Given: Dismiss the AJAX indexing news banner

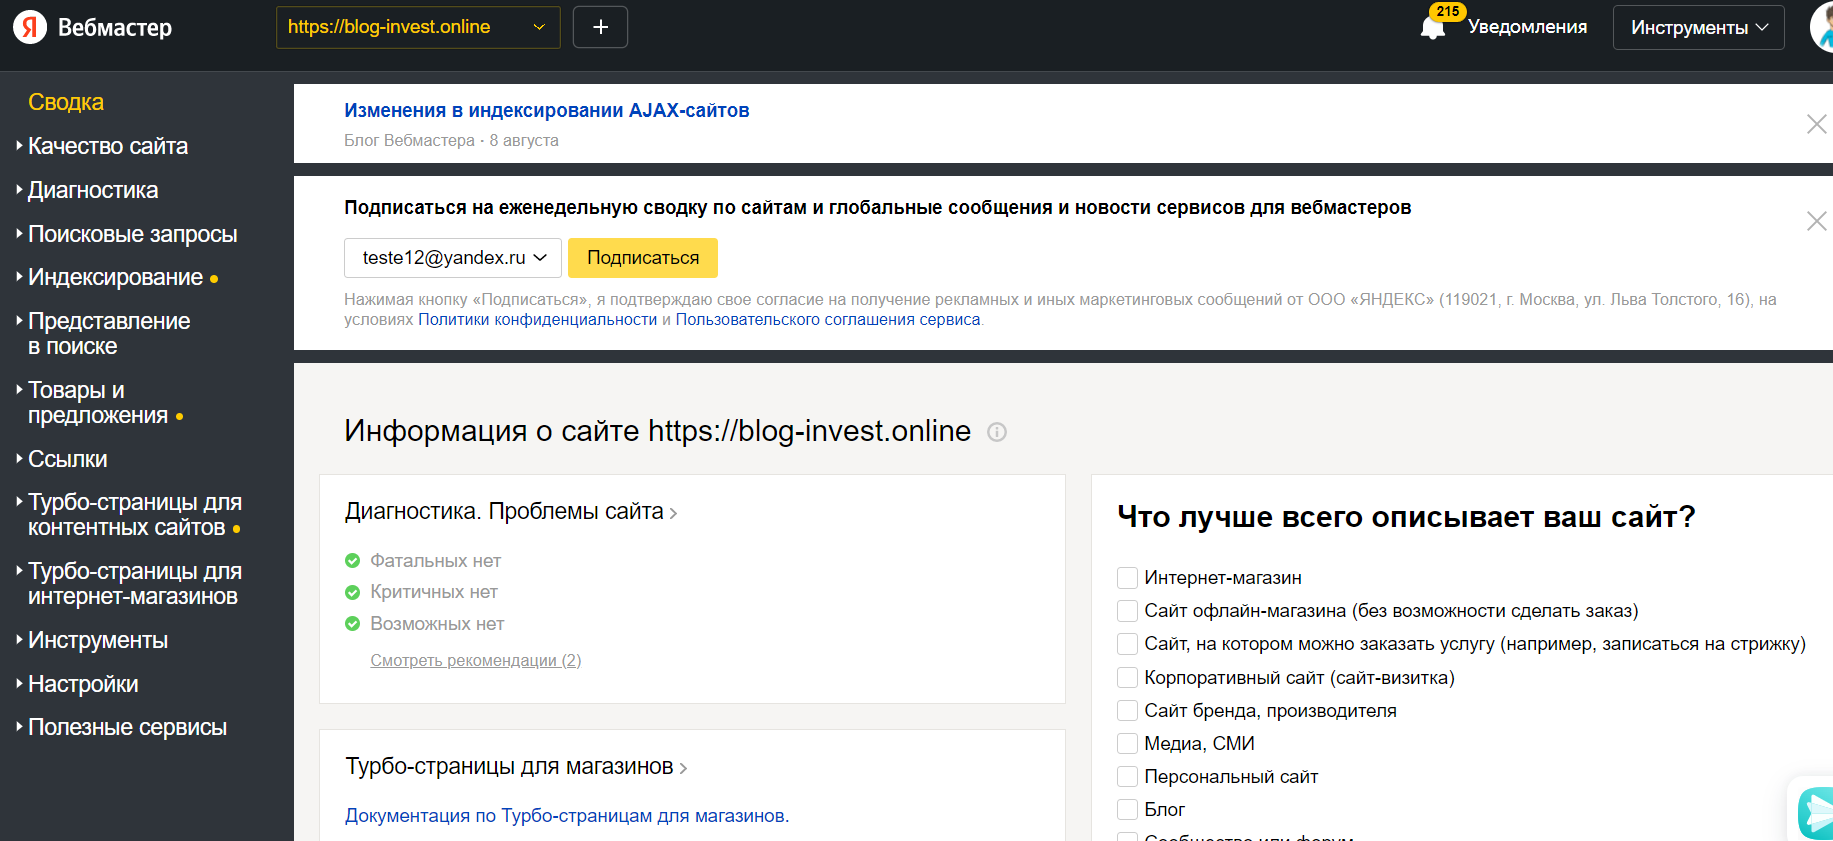Looking at the screenshot, I should [1816, 124].
